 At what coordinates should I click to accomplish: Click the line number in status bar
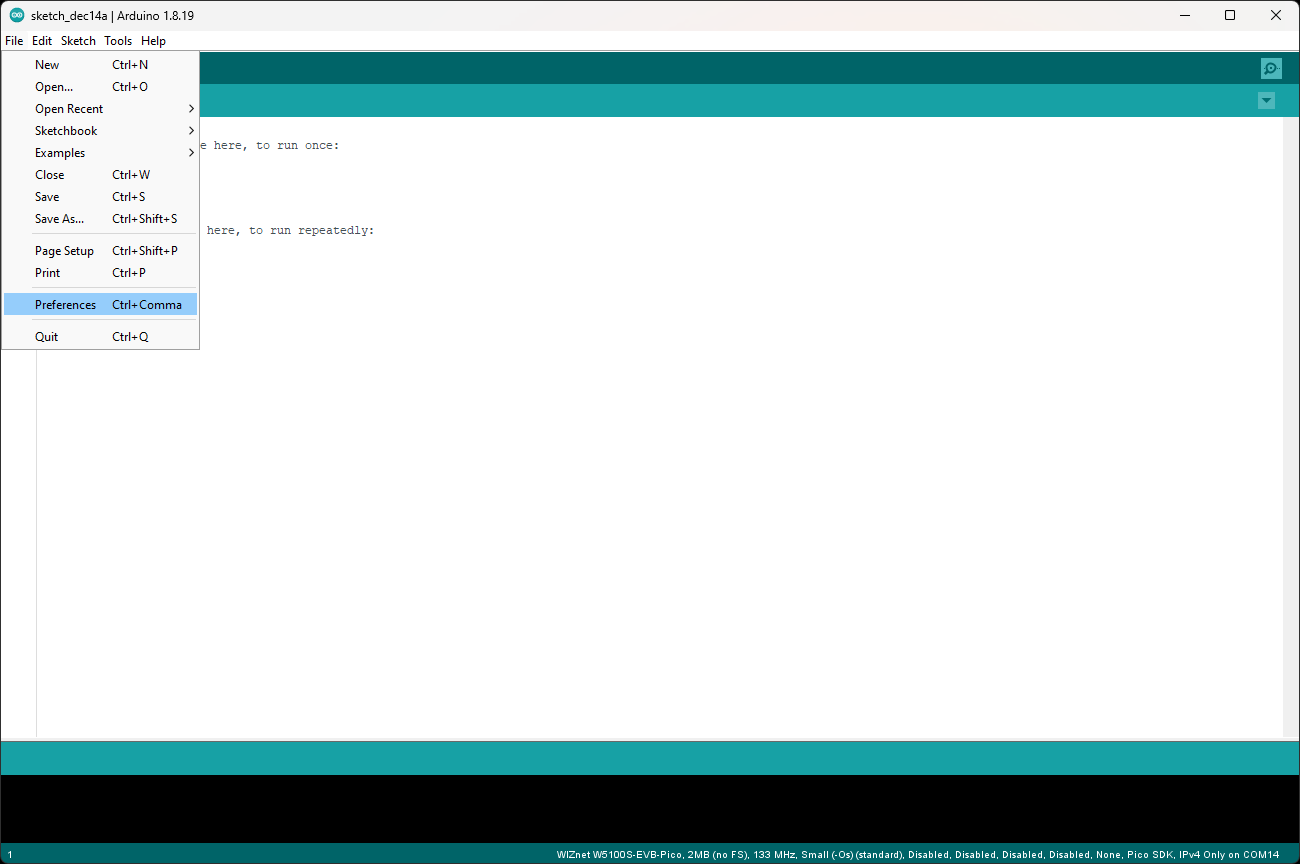pyautogui.click(x=9, y=855)
